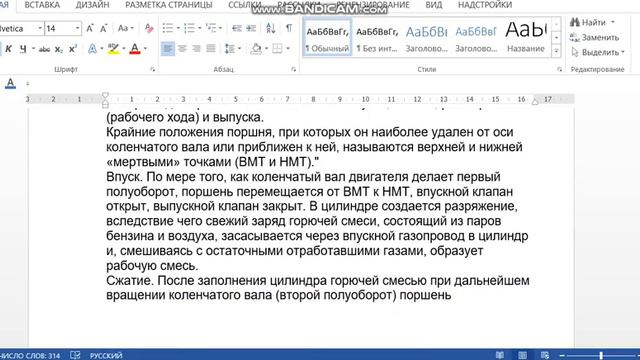This screenshot has height=360, width=640.
Task: Open the ВИД ribbon tab
Action: 433,5
